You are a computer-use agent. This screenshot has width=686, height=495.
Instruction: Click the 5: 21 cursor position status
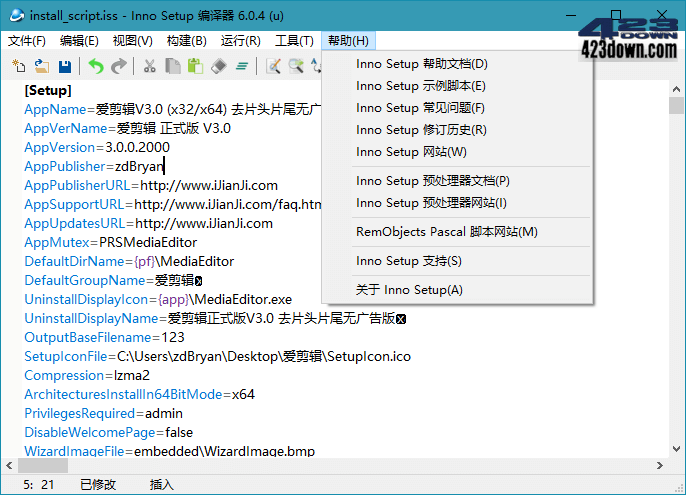tap(38, 484)
